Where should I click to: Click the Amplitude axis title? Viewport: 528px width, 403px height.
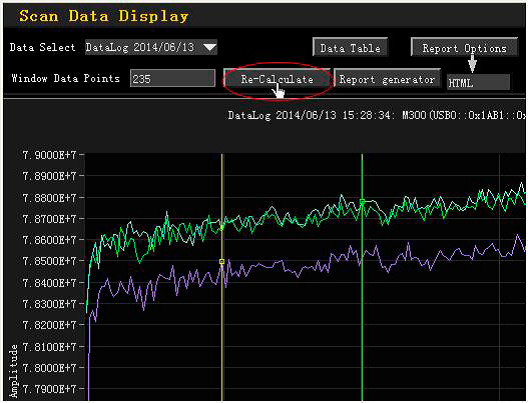(13, 370)
